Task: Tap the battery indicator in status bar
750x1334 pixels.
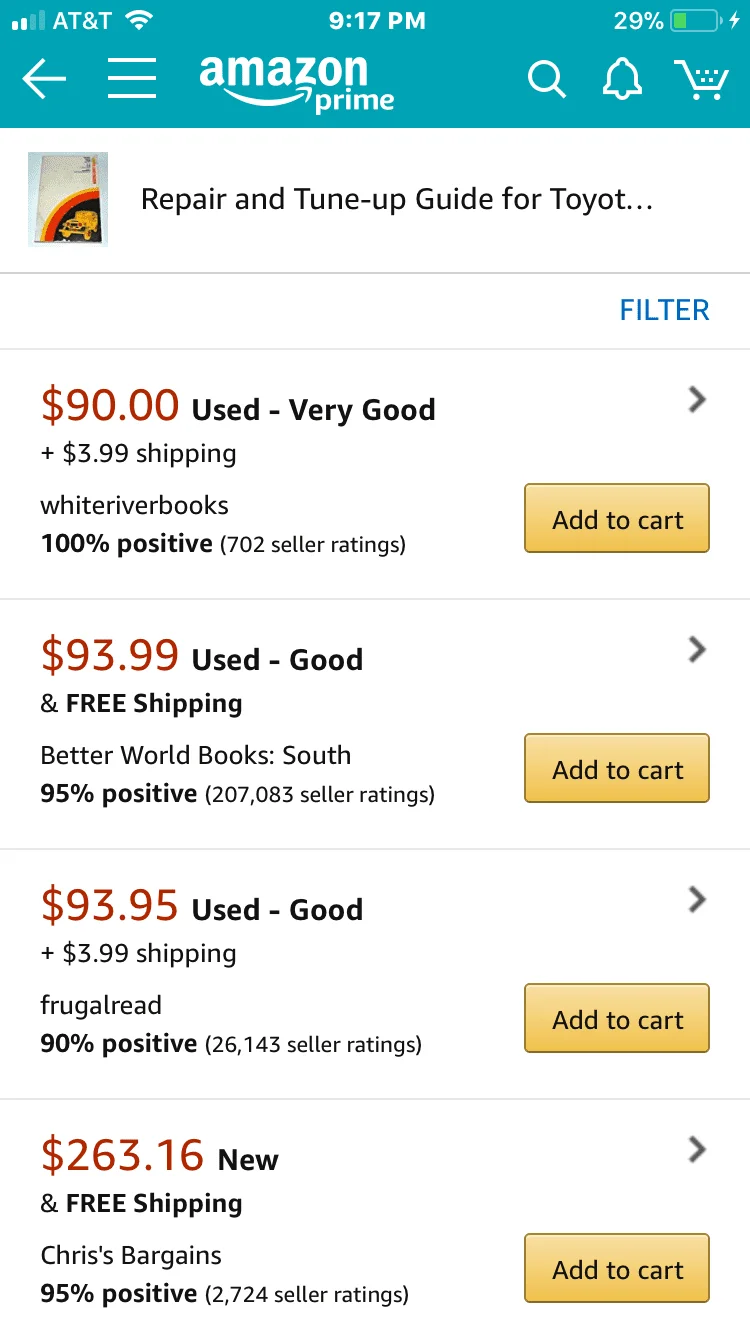Action: click(696, 20)
